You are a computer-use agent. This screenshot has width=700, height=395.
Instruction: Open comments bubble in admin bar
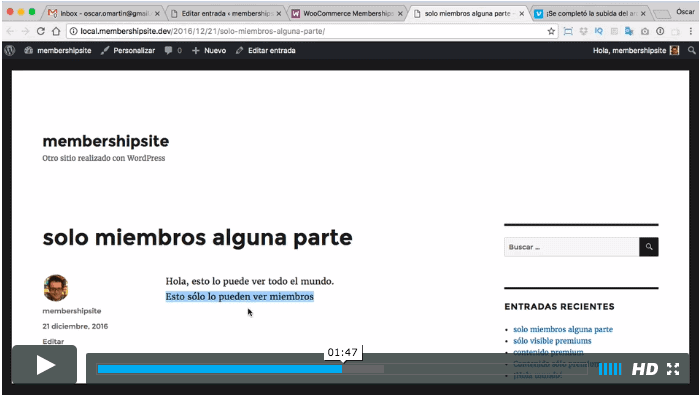(173, 50)
